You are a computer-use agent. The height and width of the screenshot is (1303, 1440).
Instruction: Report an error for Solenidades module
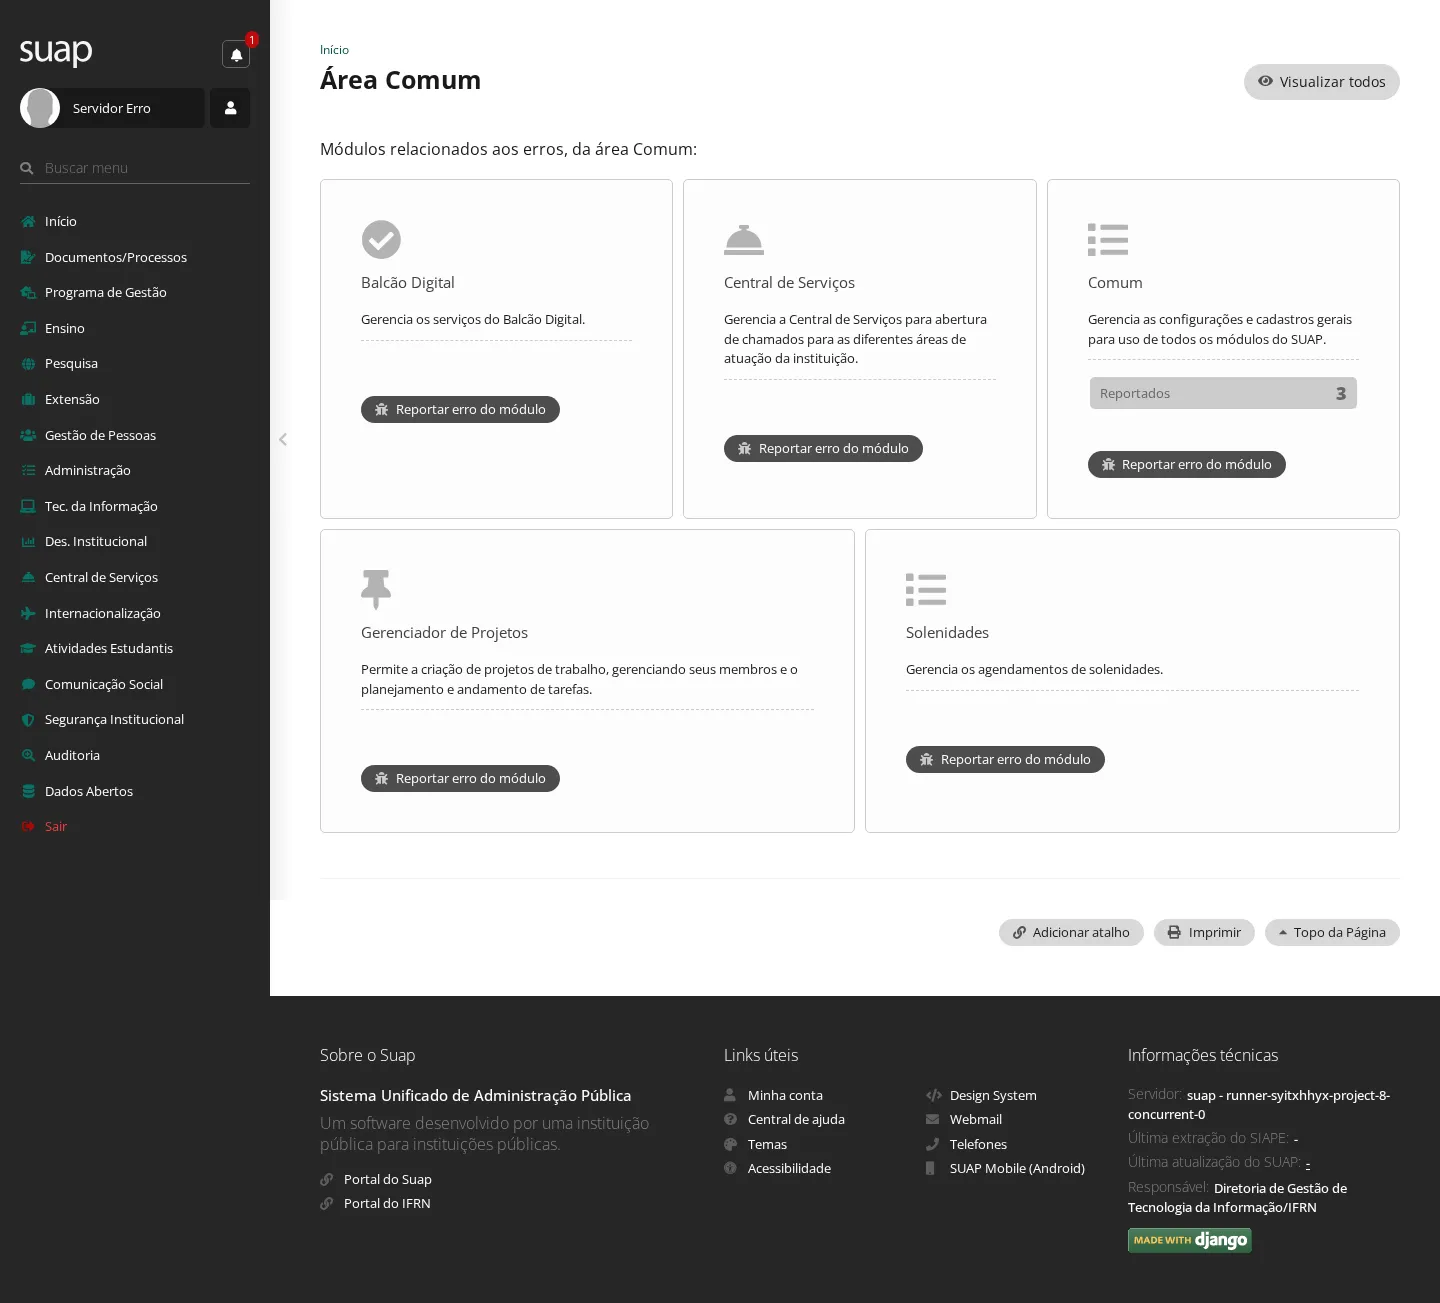point(1005,759)
